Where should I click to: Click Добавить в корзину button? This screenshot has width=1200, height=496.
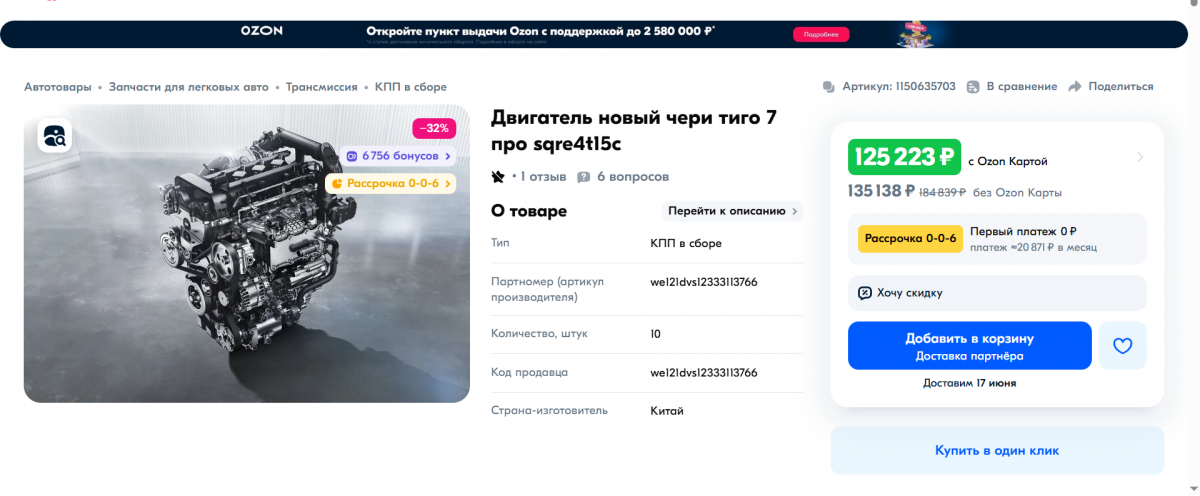point(970,345)
